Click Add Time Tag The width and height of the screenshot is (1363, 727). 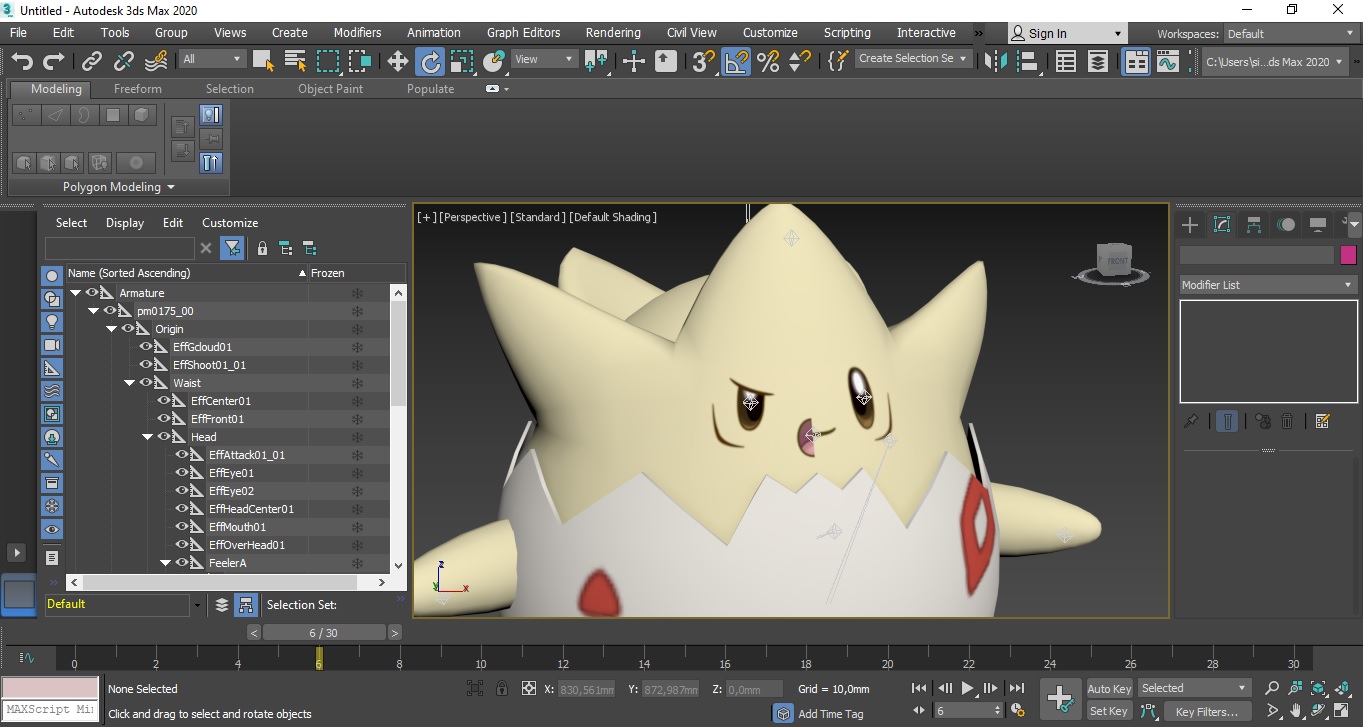831,714
